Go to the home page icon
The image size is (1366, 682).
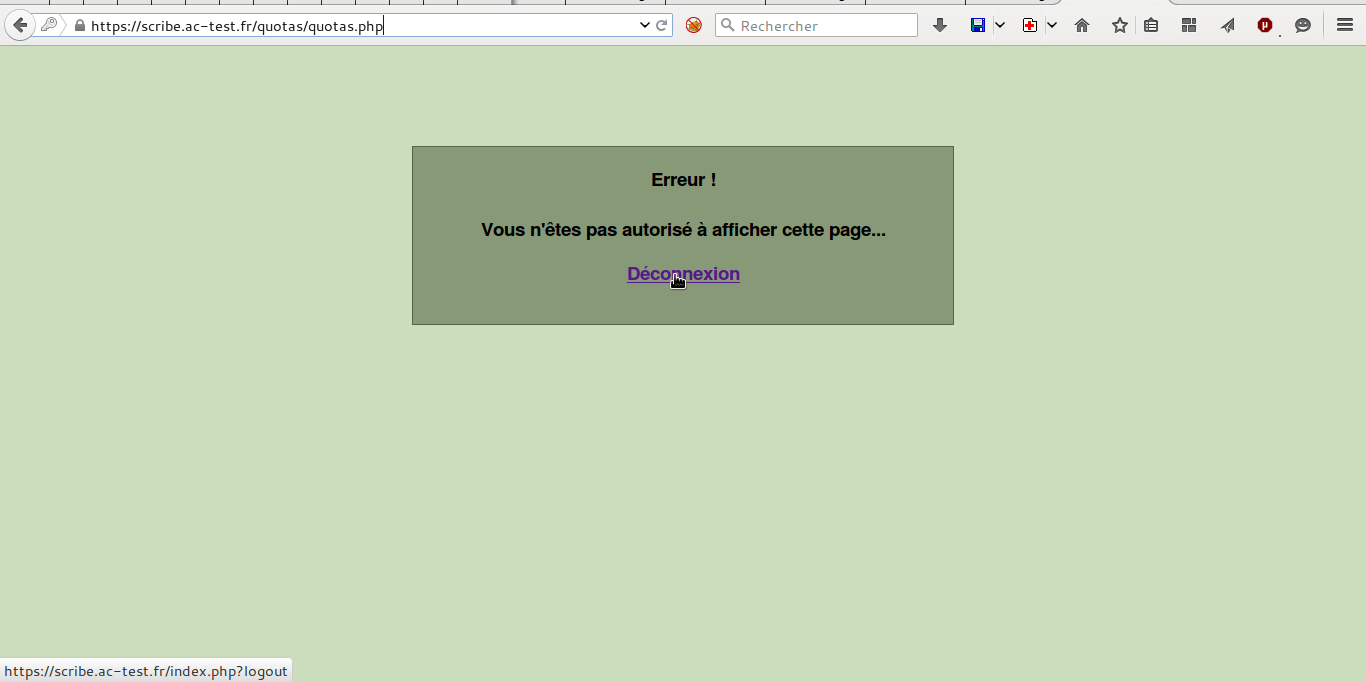[1081, 25]
